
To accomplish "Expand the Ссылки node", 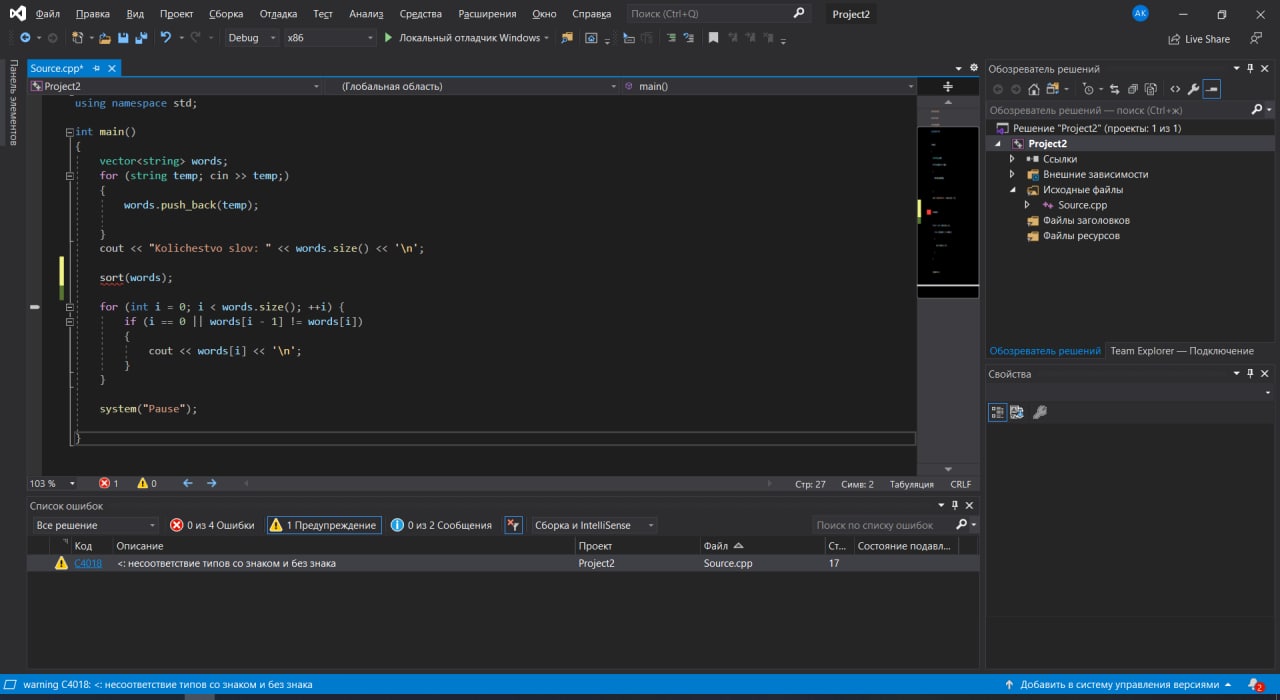I will coord(1012,159).
